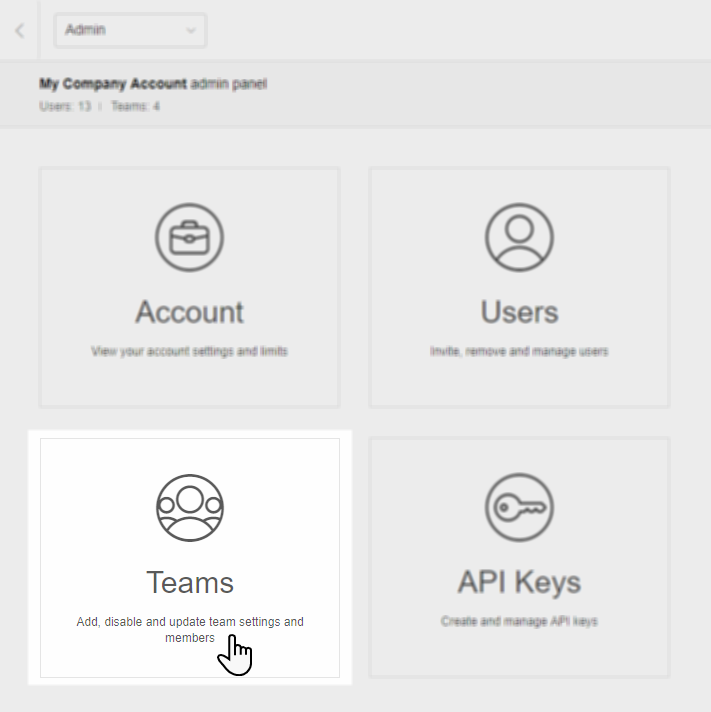Click the 'admin panel' text in header
The image size is (711, 712).
click(228, 84)
